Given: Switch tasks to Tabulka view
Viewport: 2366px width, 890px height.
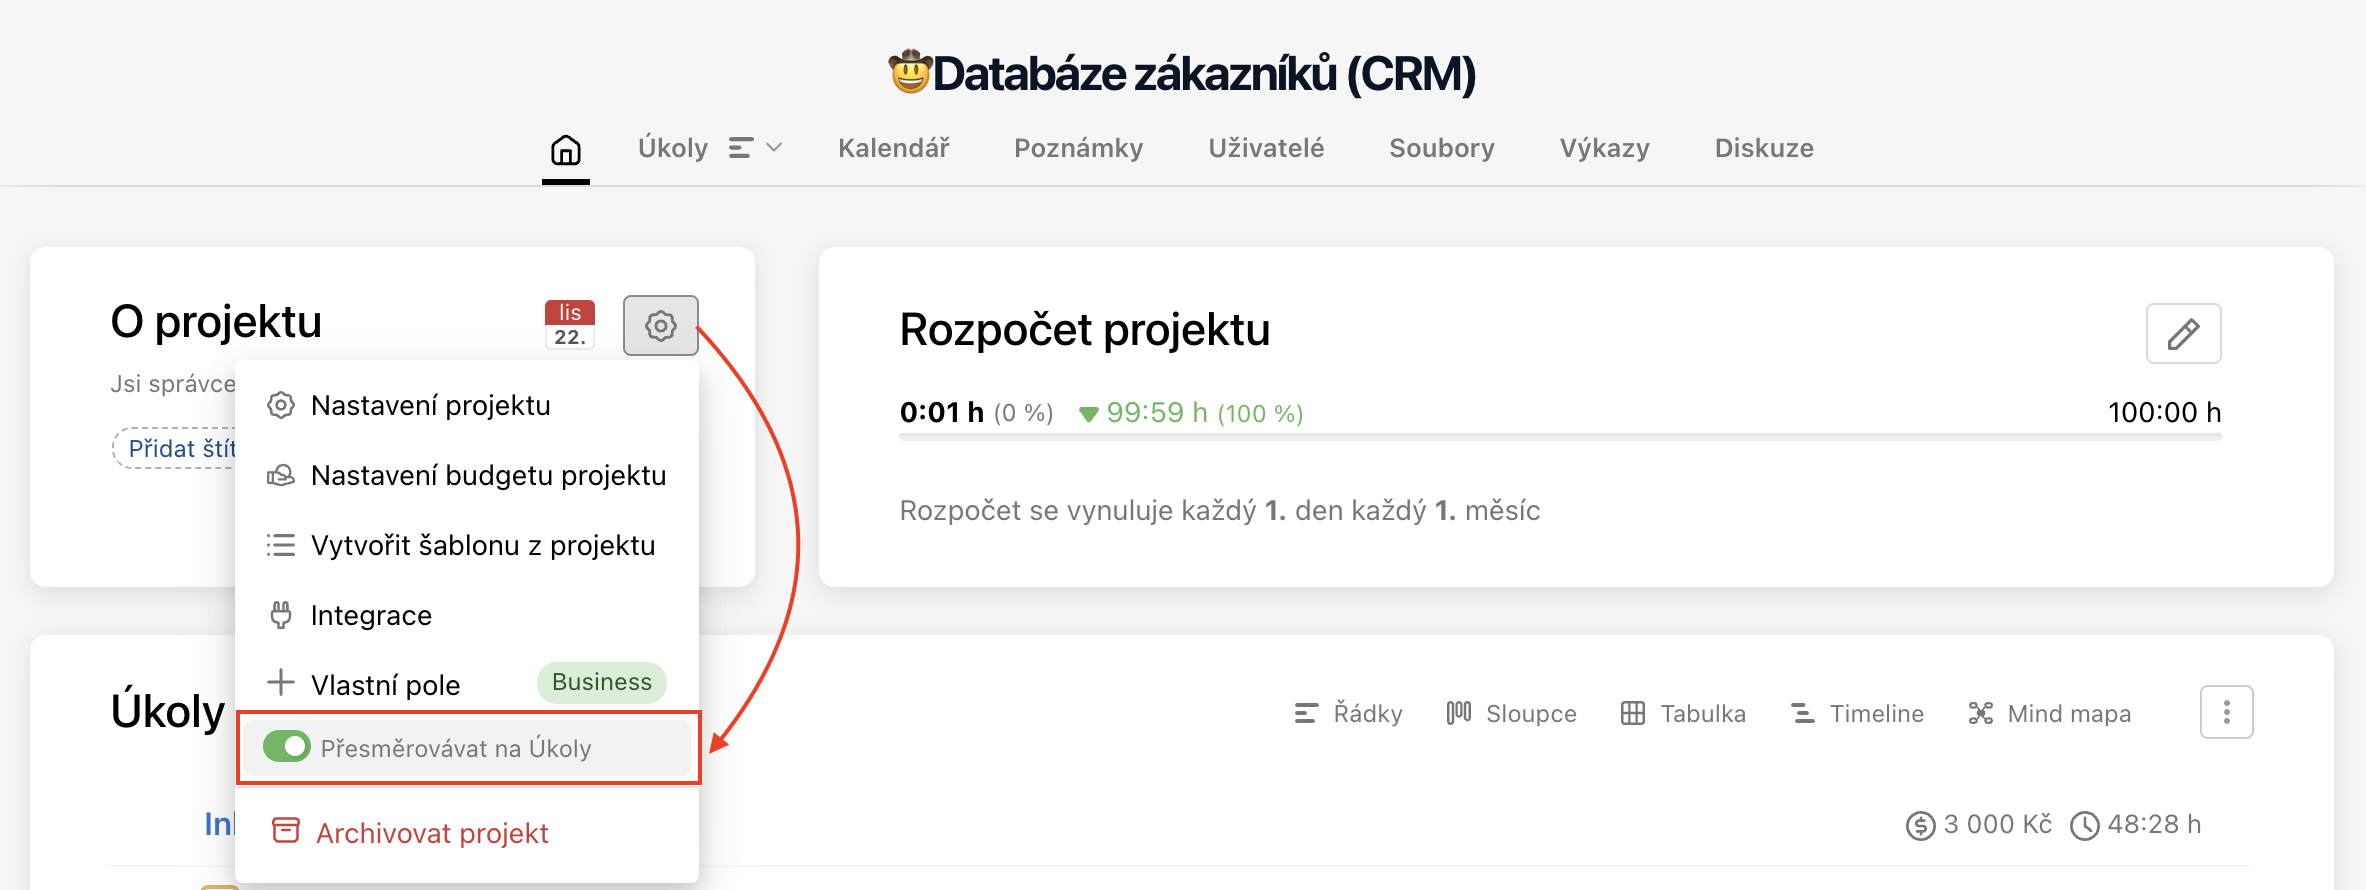Looking at the screenshot, I should coord(1683,713).
